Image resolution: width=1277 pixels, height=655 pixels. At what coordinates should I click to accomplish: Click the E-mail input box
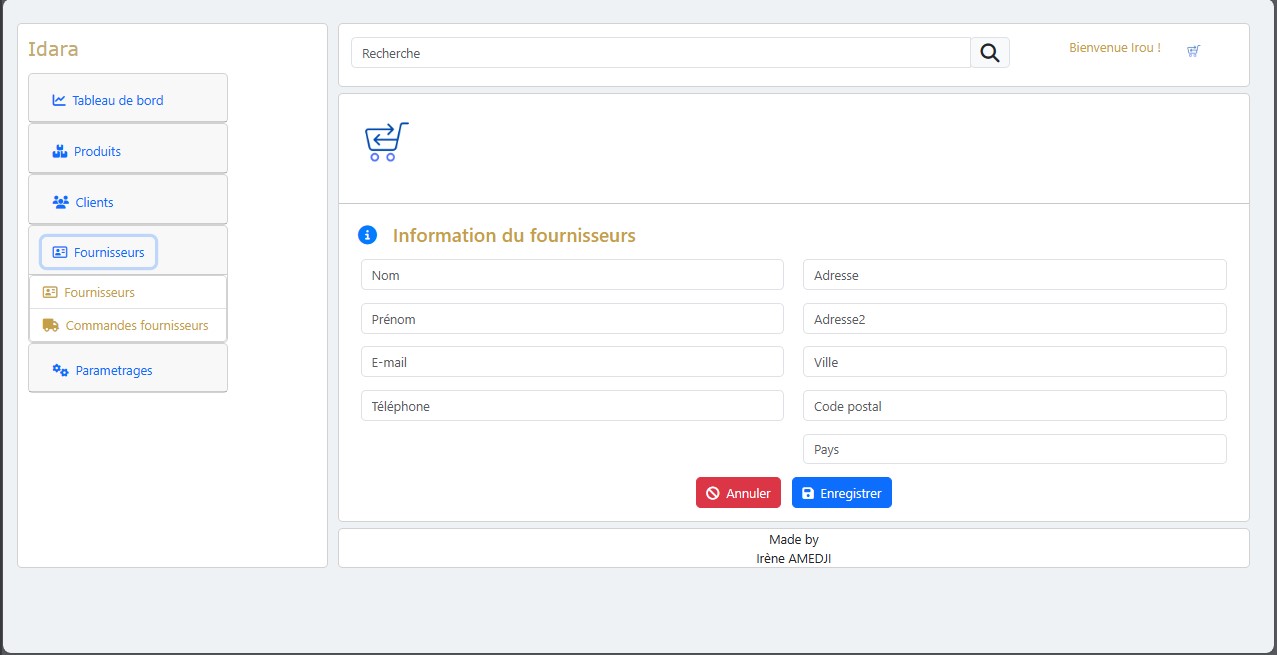pos(571,362)
